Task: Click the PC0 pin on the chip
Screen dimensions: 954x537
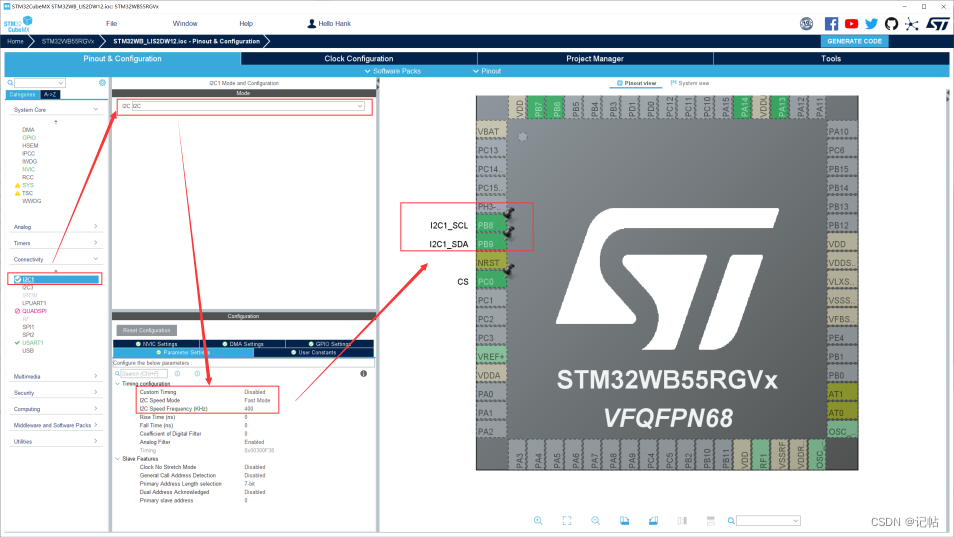Action: (x=491, y=282)
